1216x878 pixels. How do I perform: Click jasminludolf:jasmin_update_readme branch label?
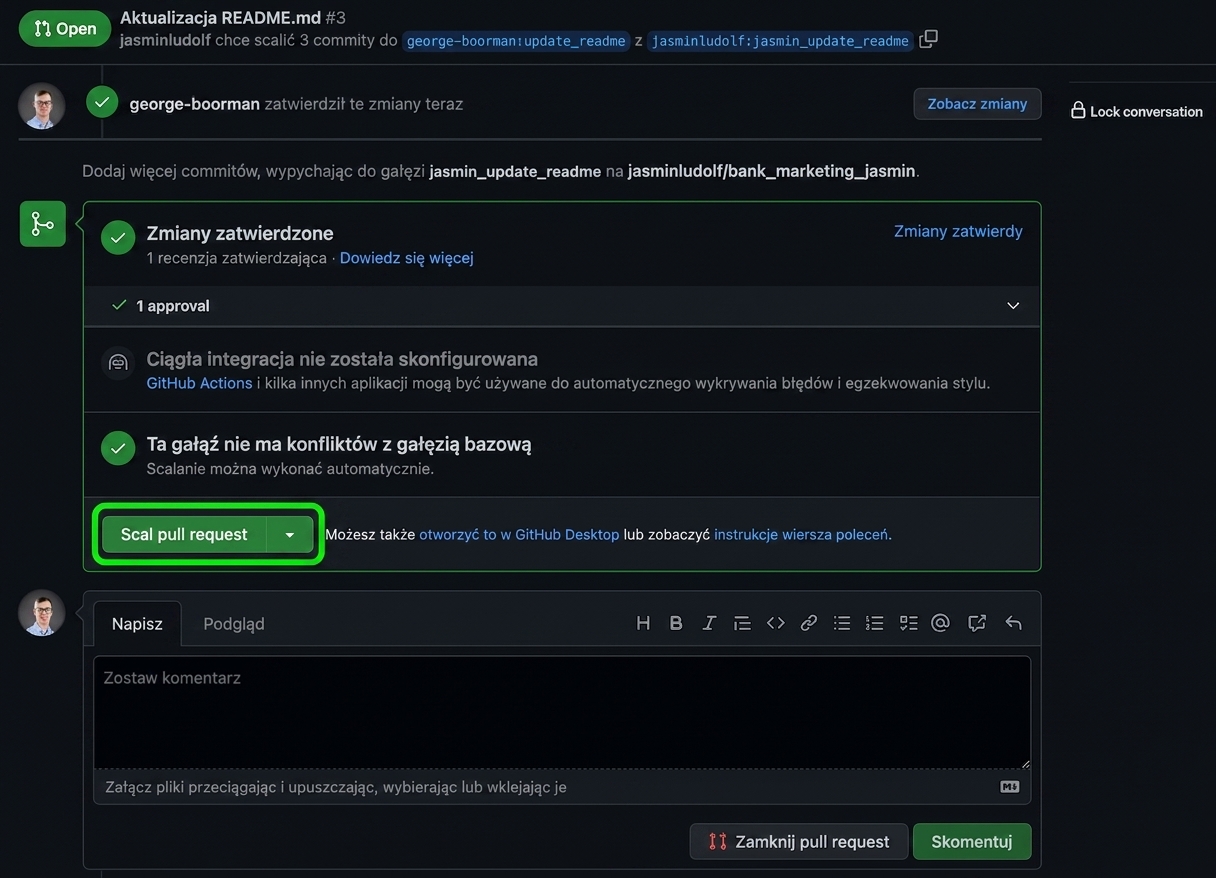point(780,41)
